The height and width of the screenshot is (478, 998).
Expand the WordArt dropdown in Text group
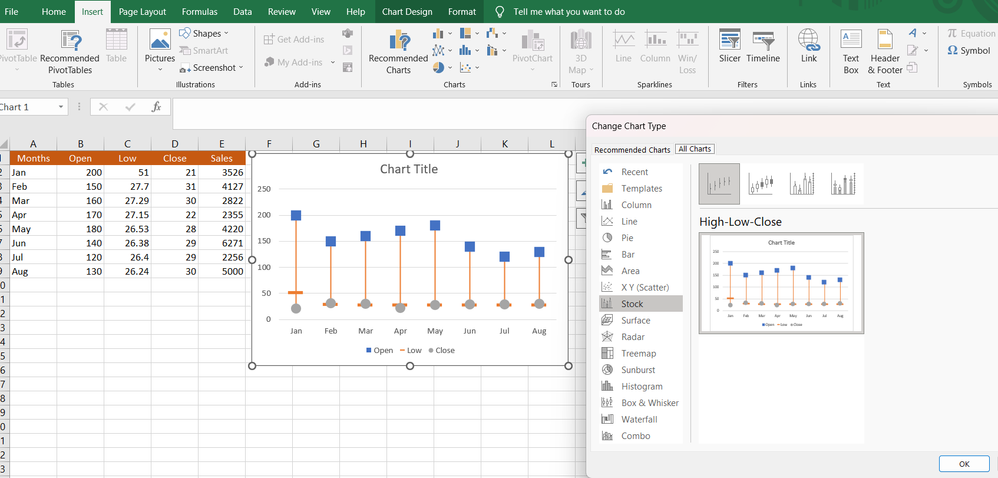click(x=925, y=33)
